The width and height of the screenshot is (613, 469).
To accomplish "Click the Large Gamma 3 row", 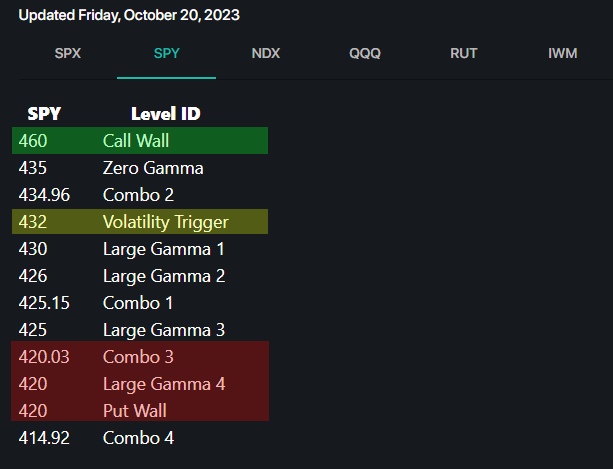I will tap(140, 330).
